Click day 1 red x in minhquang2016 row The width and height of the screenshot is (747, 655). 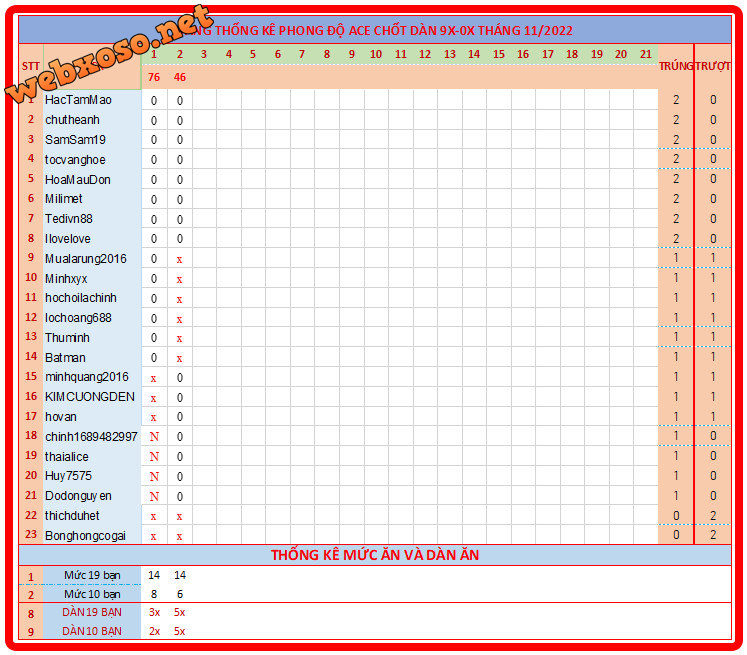coord(153,379)
